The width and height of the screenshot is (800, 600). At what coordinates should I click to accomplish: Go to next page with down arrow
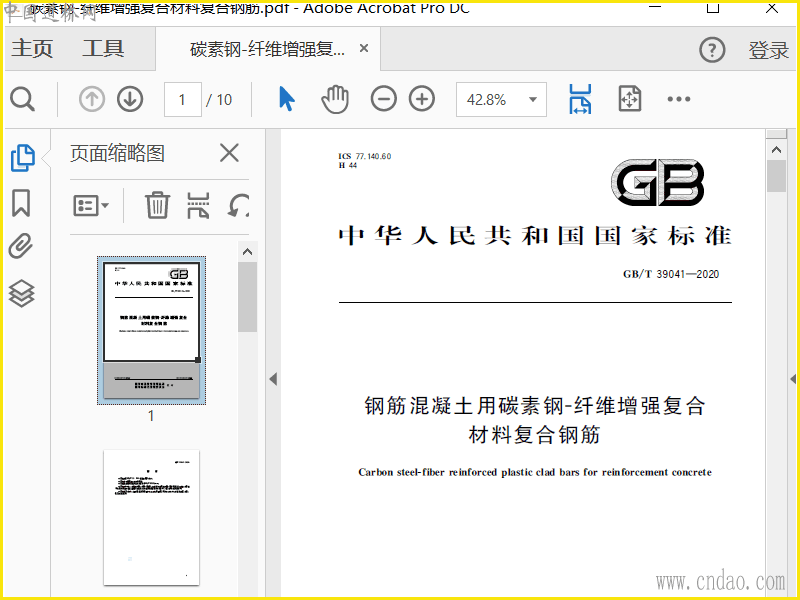(x=130, y=99)
